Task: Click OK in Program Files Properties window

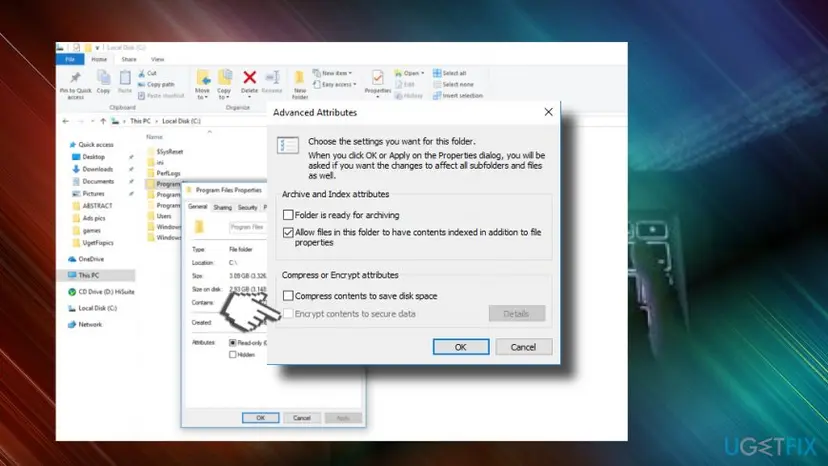Action: tap(260, 418)
